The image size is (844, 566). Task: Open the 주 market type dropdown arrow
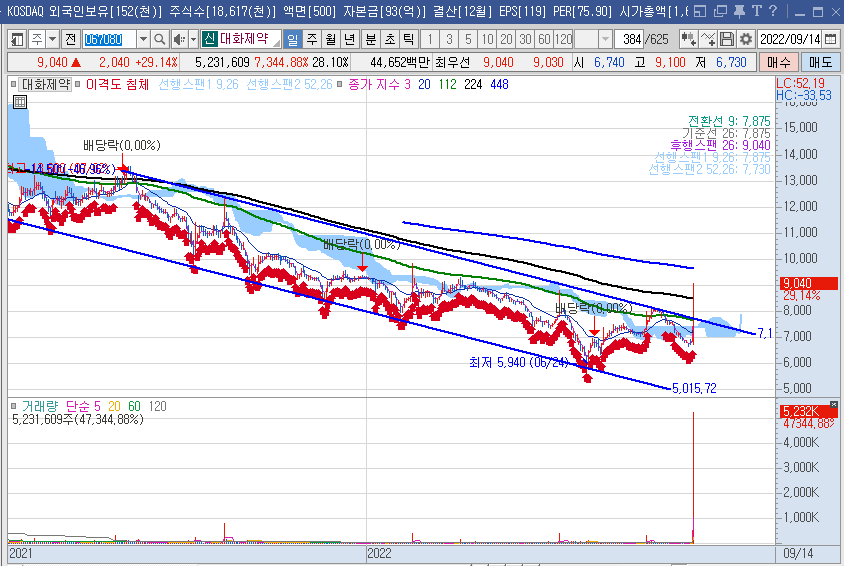52,39
